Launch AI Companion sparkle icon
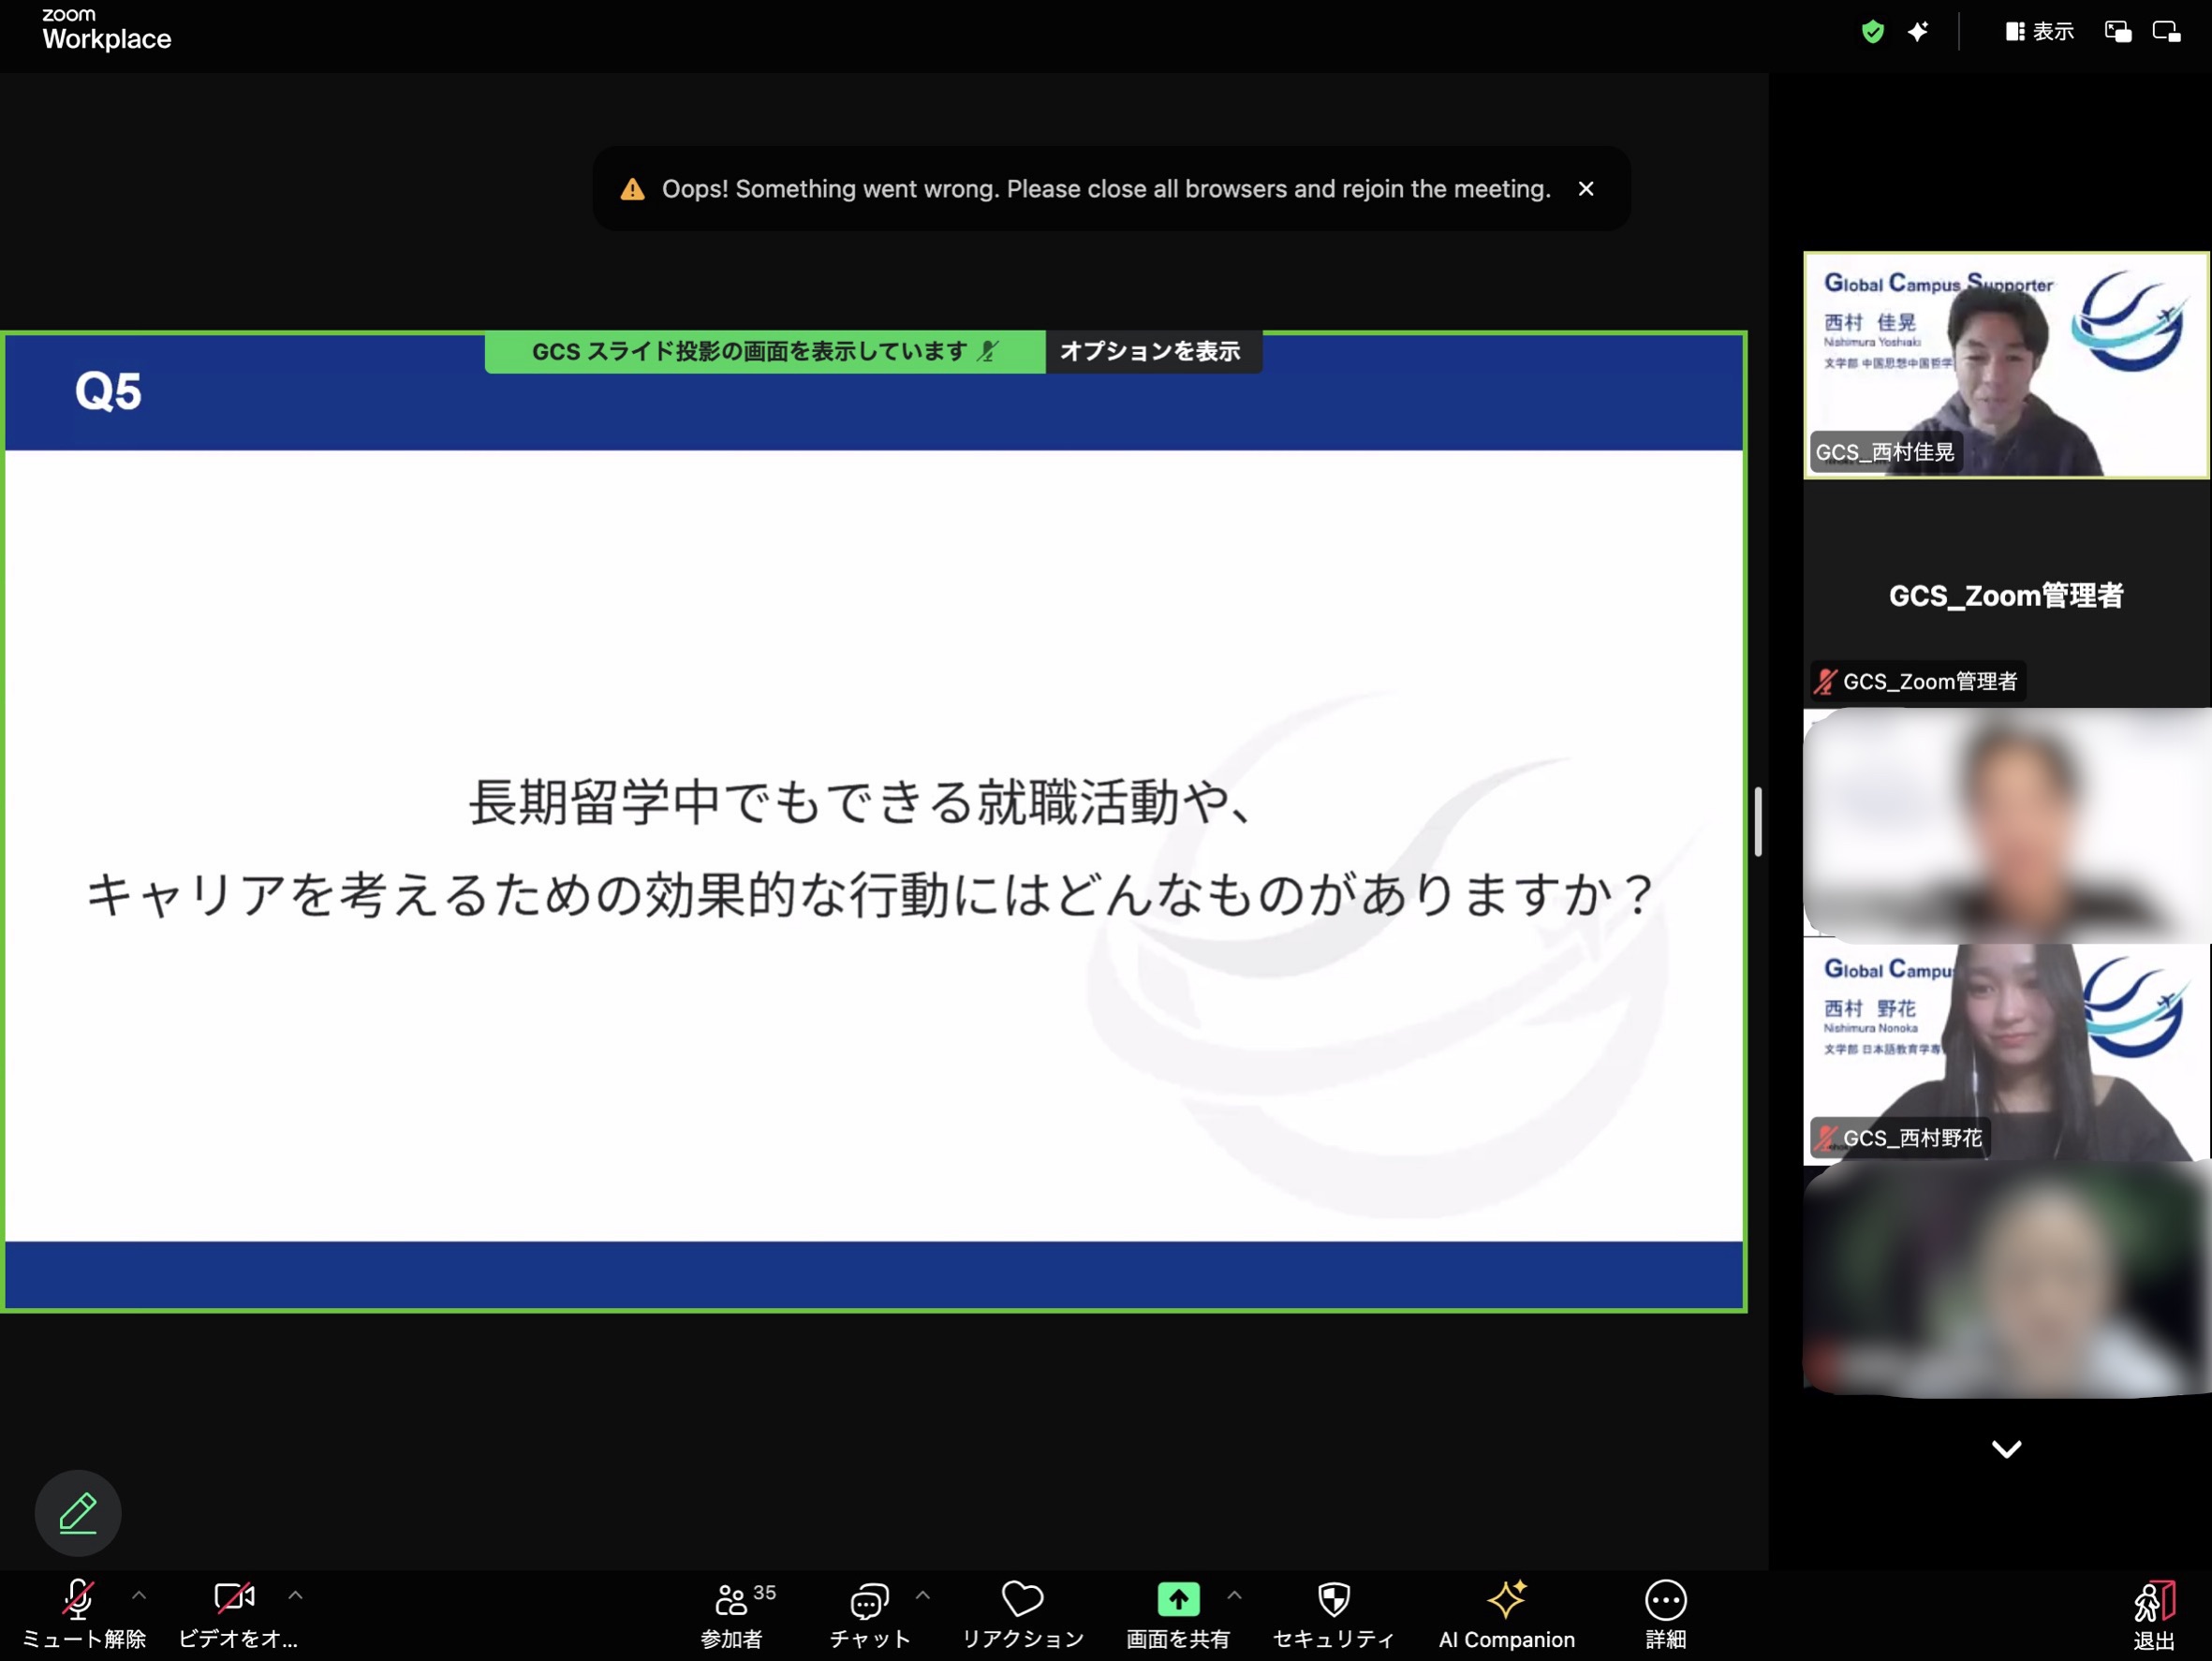The width and height of the screenshot is (2212, 1661). [x=1506, y=1599]
